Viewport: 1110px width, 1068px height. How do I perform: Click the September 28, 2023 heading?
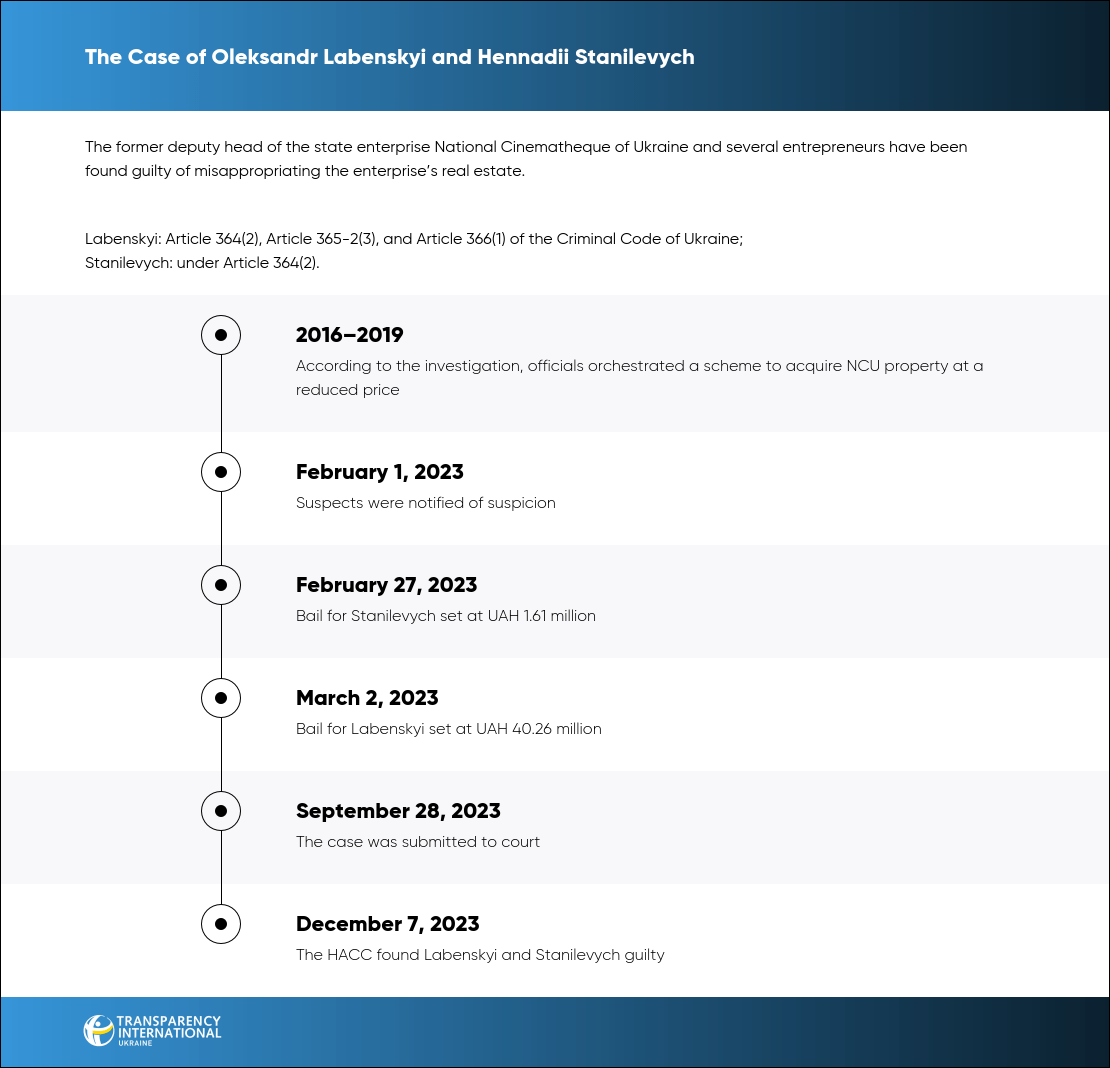[x=398, y=811]
